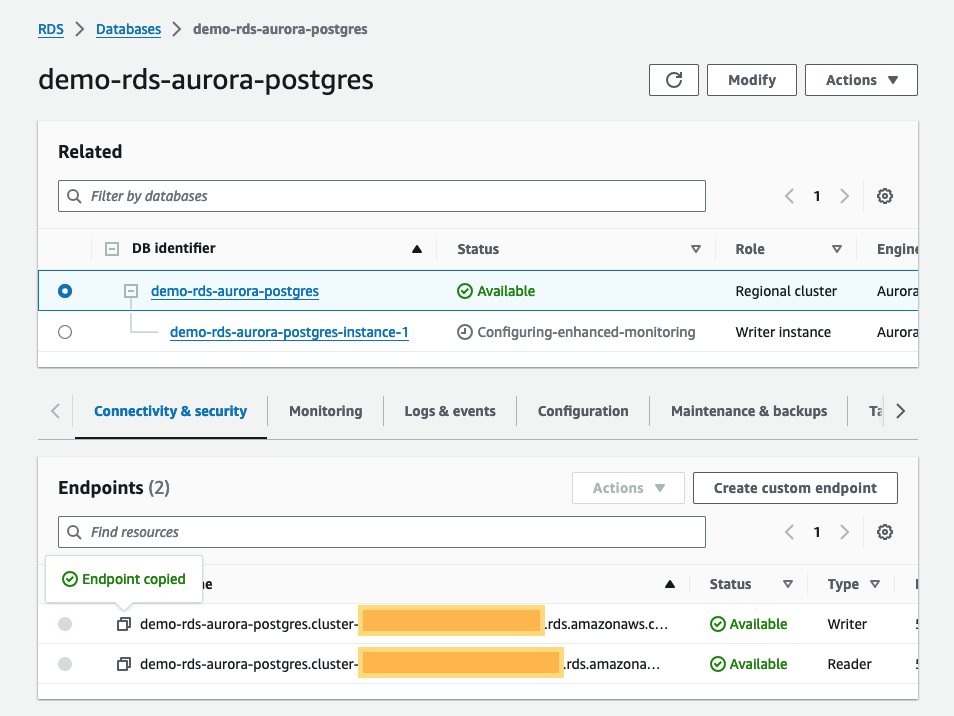Image resolution: width=954 pixels, height=716 pixels.
Task: Click the Writer type cell
Action: [x=847, y=624]
